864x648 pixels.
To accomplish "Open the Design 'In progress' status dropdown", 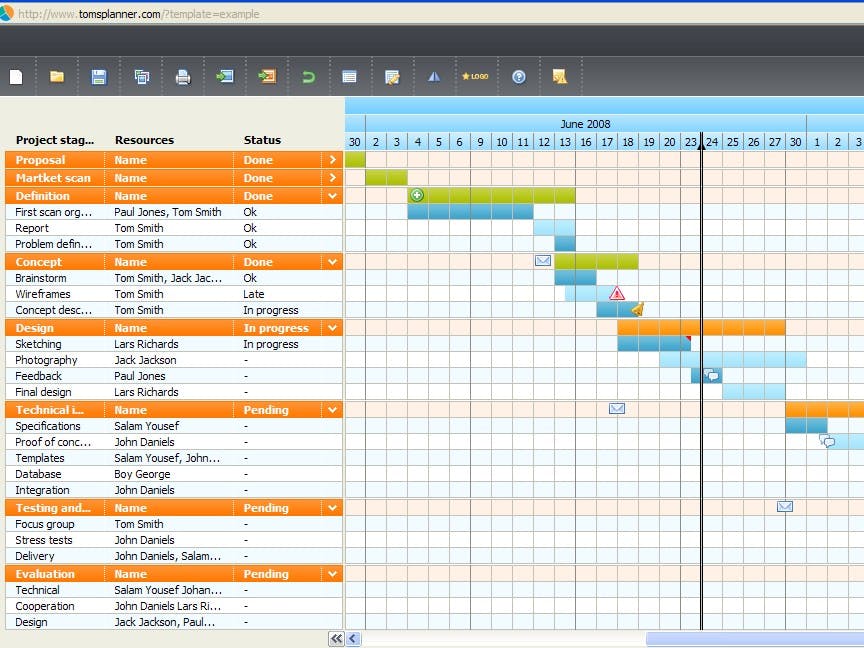I will click(x=332, y=327).
